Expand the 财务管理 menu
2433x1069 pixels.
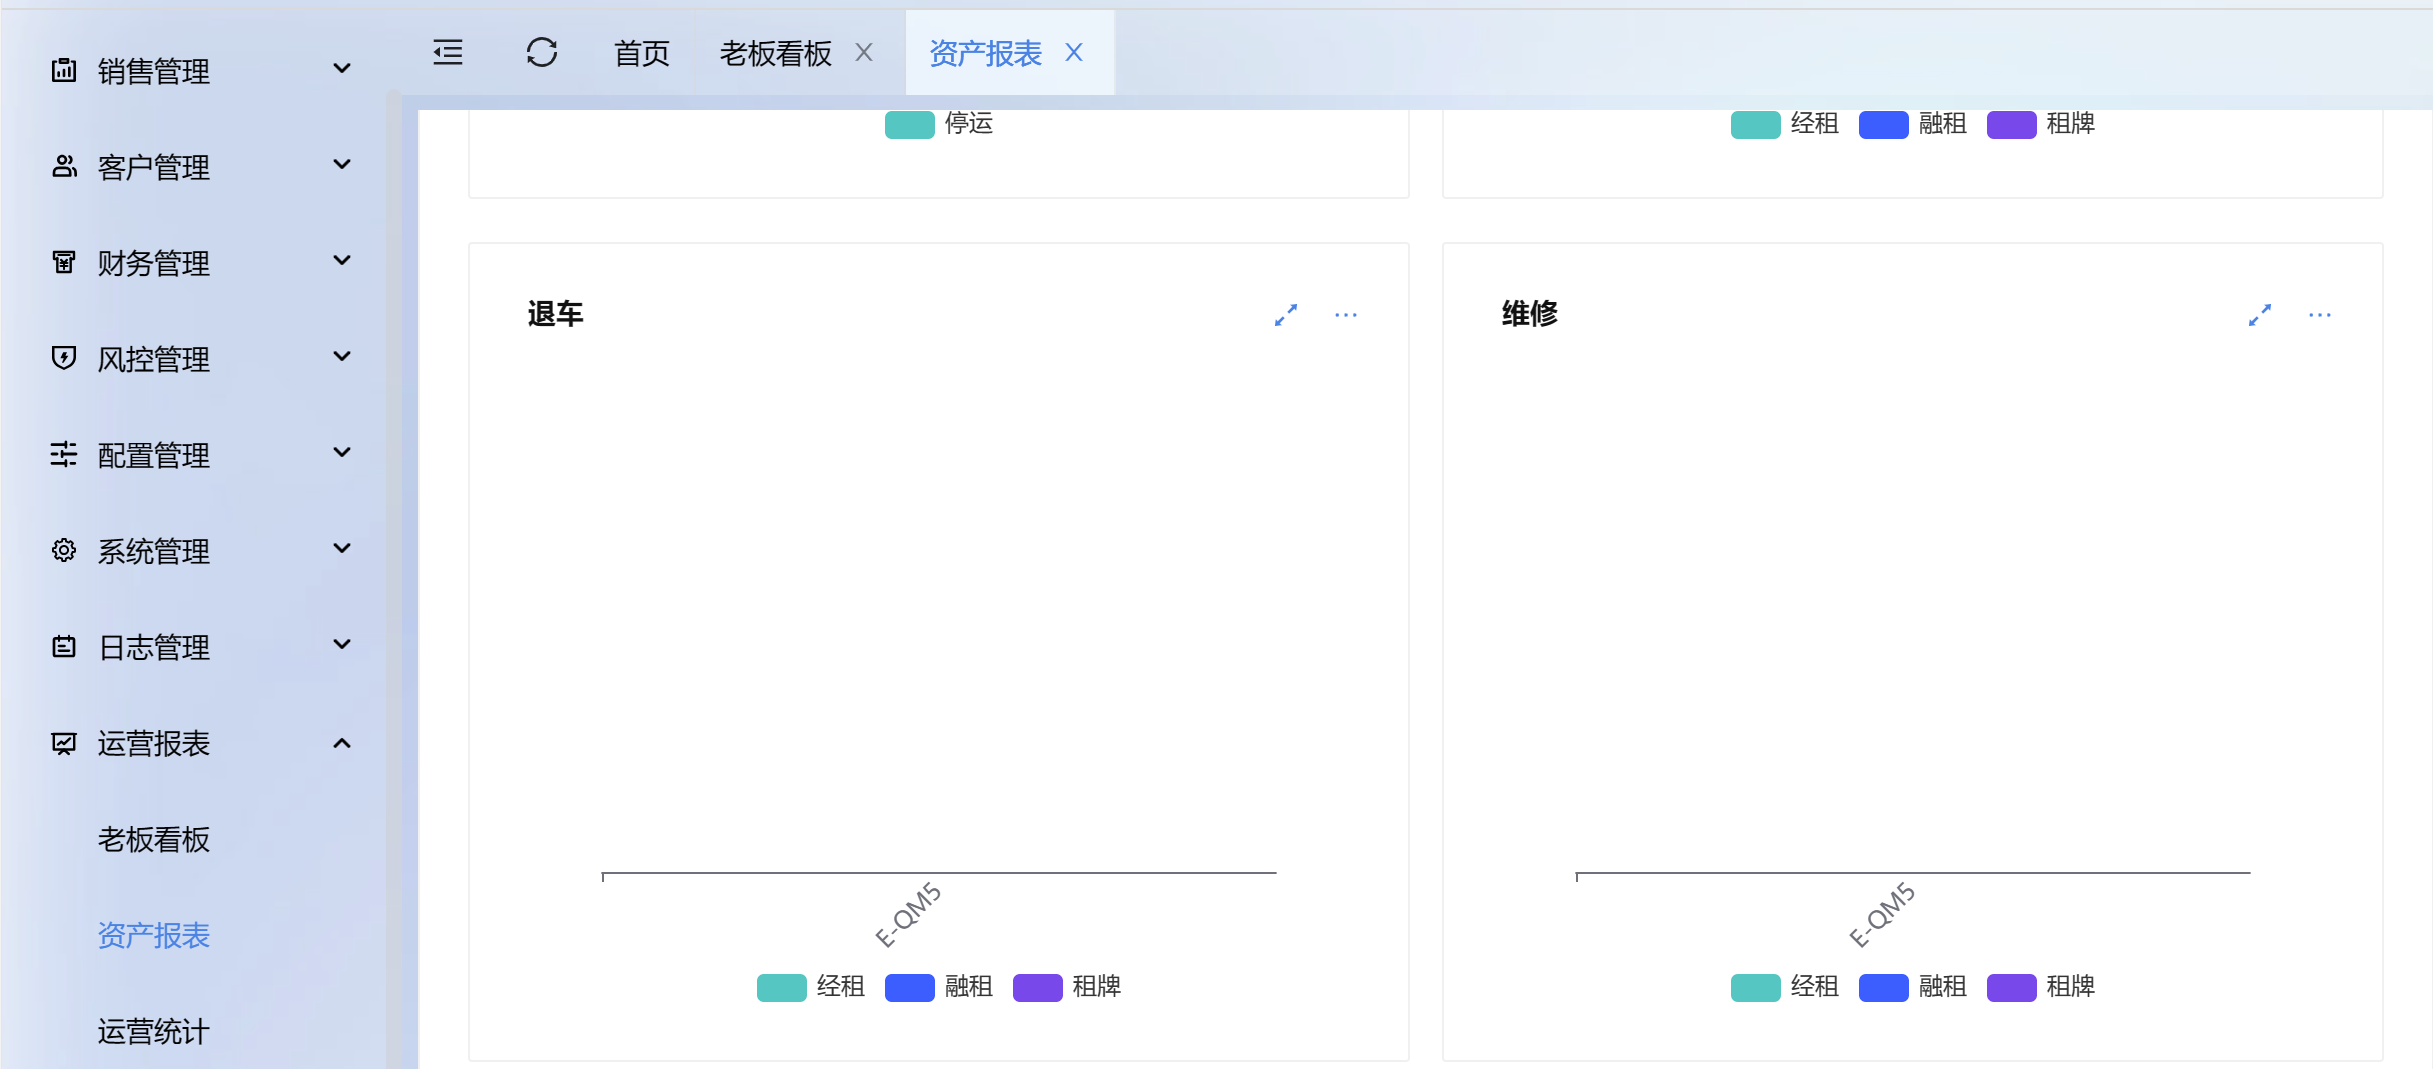click(x=200, y=262)
